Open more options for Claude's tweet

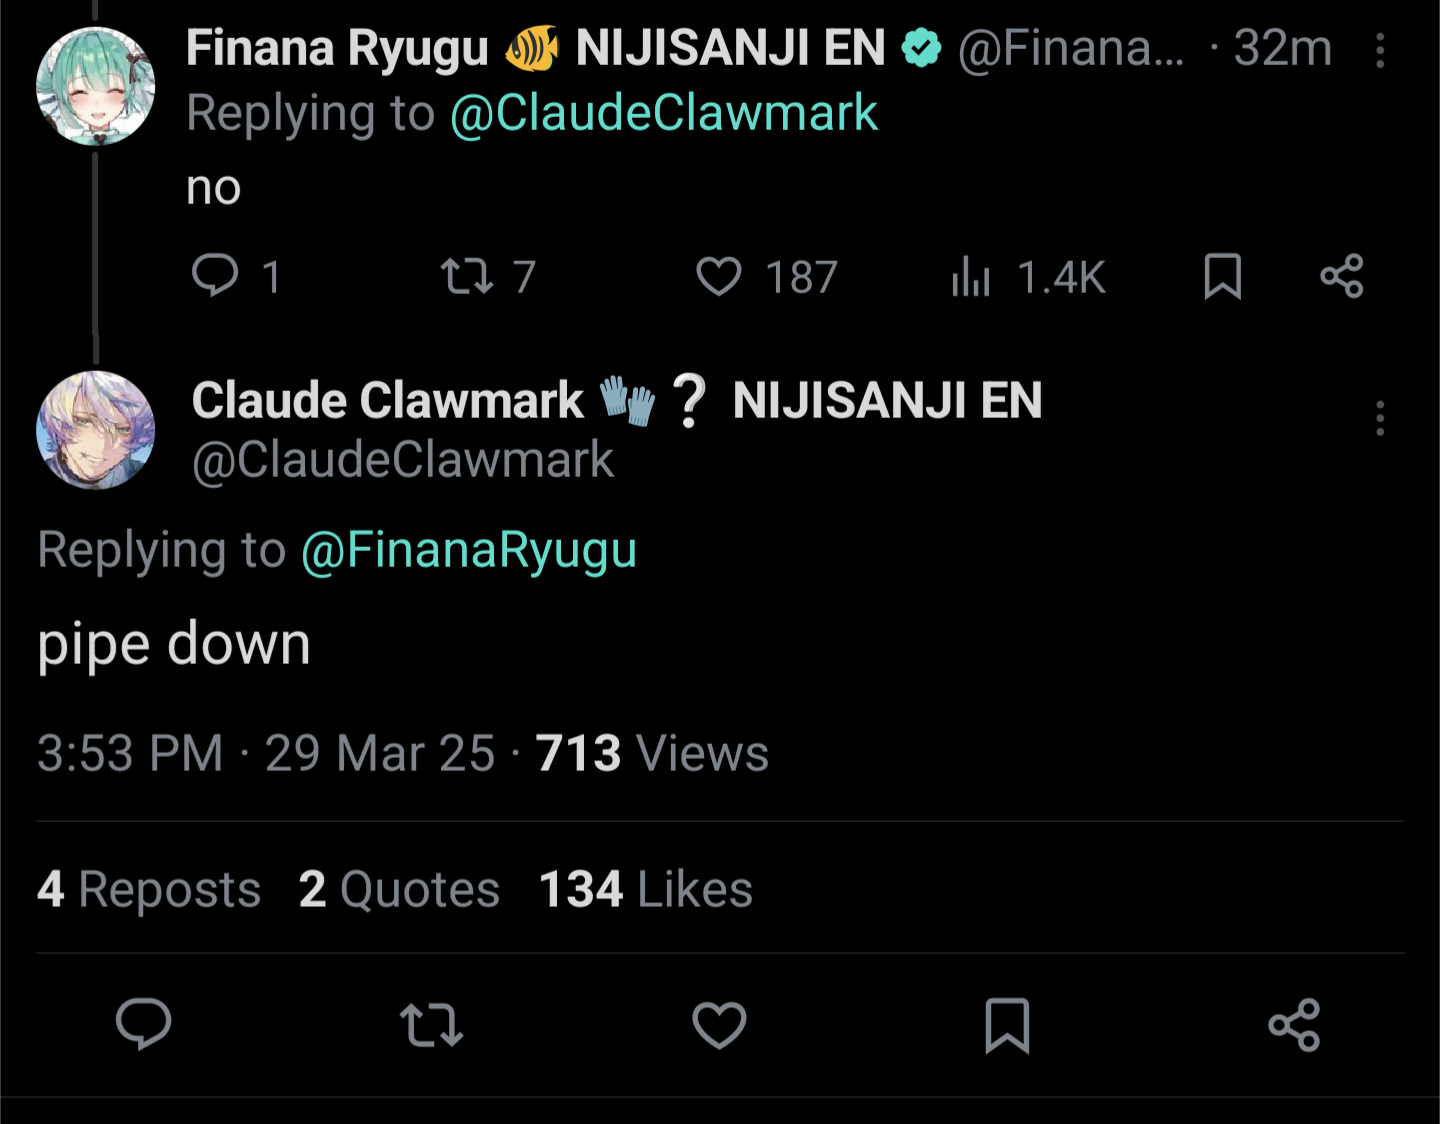[x=1380, y=418]
